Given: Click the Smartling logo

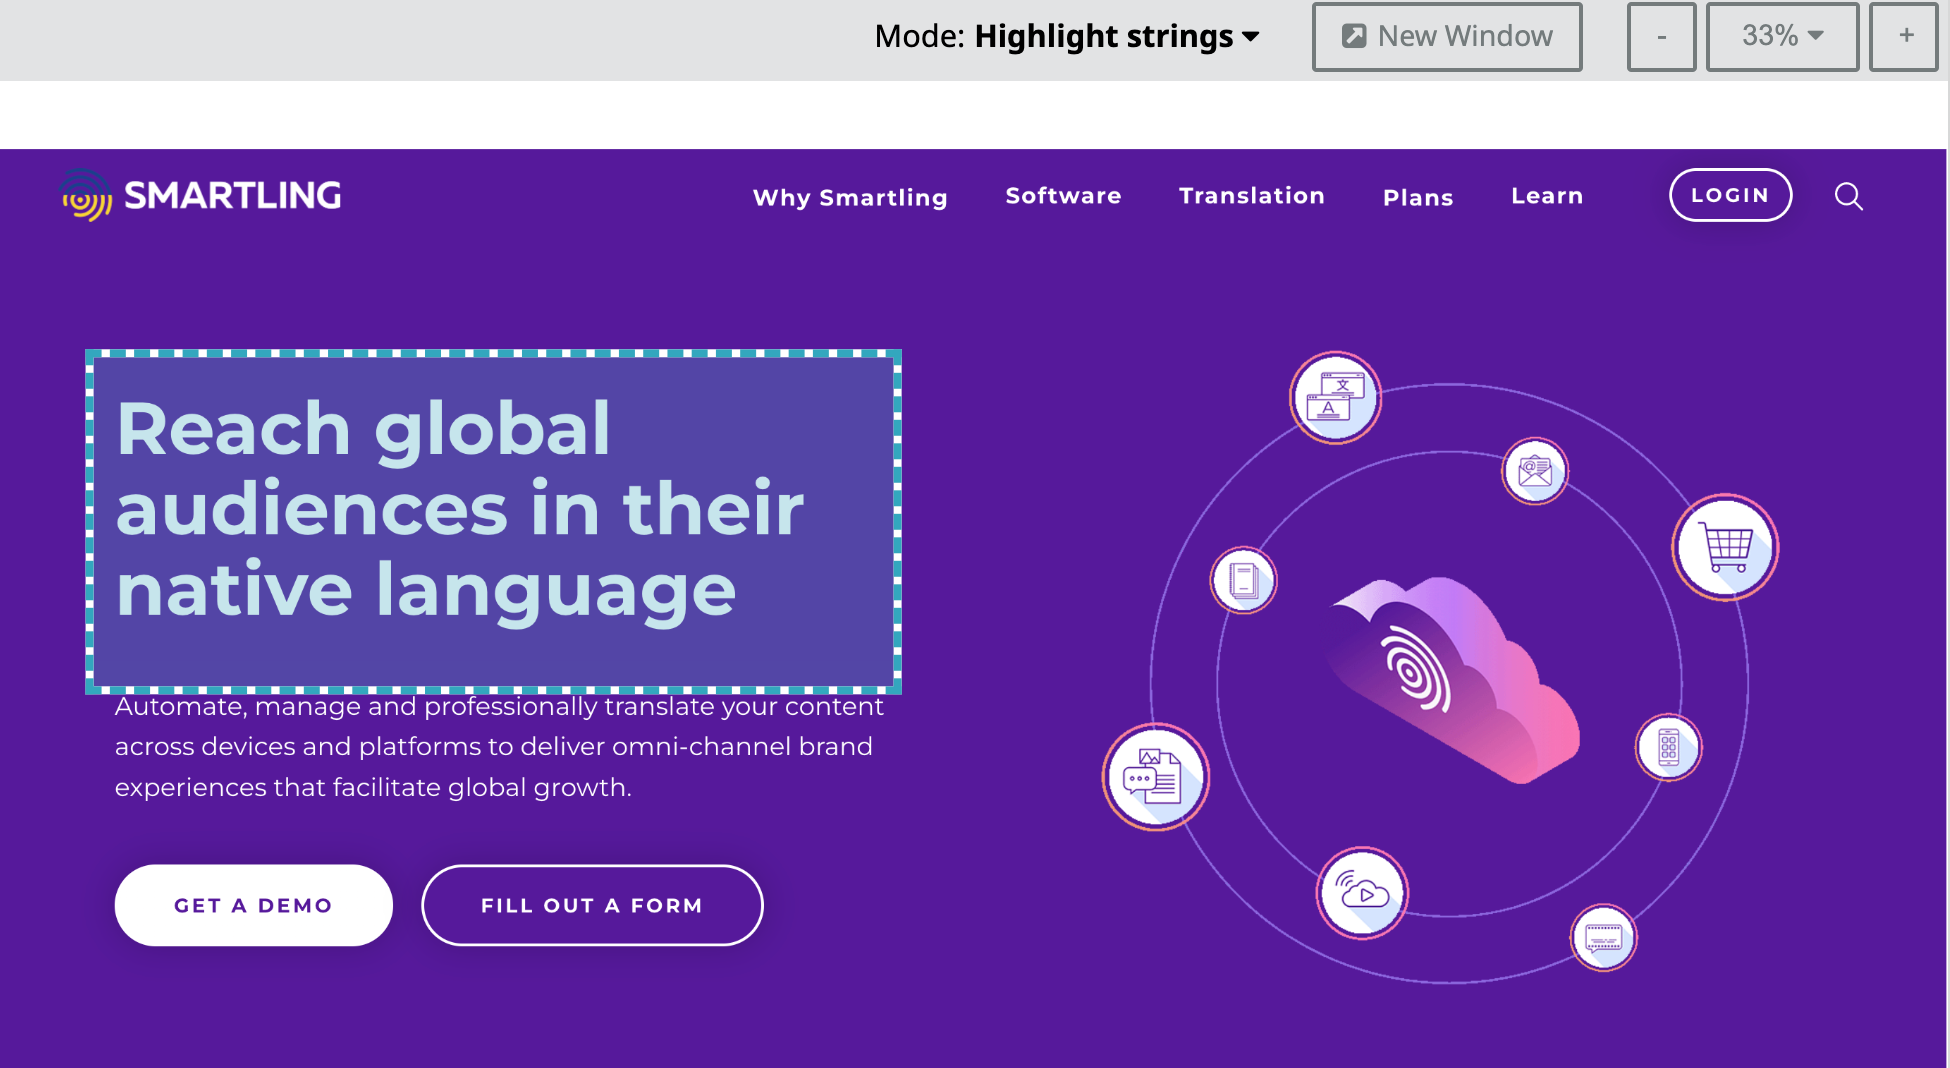Looking at the screenshot, I should click(200, 195).
